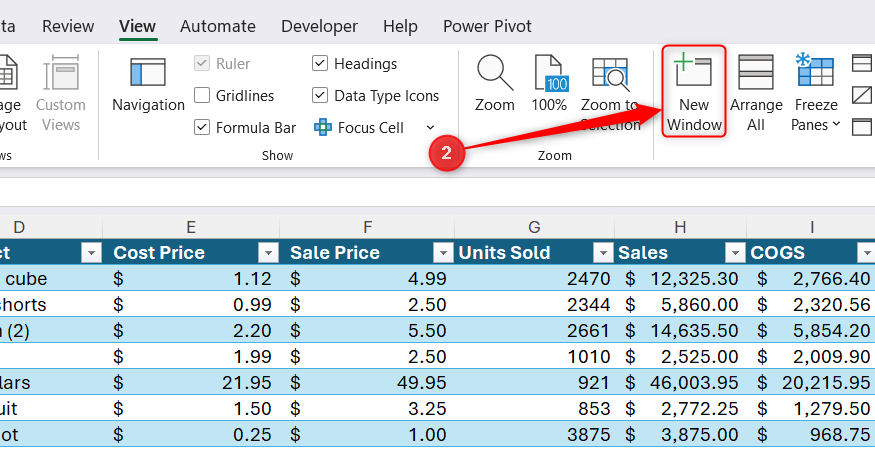Enable the Gridlines checkbox

[x=202, y=95]
